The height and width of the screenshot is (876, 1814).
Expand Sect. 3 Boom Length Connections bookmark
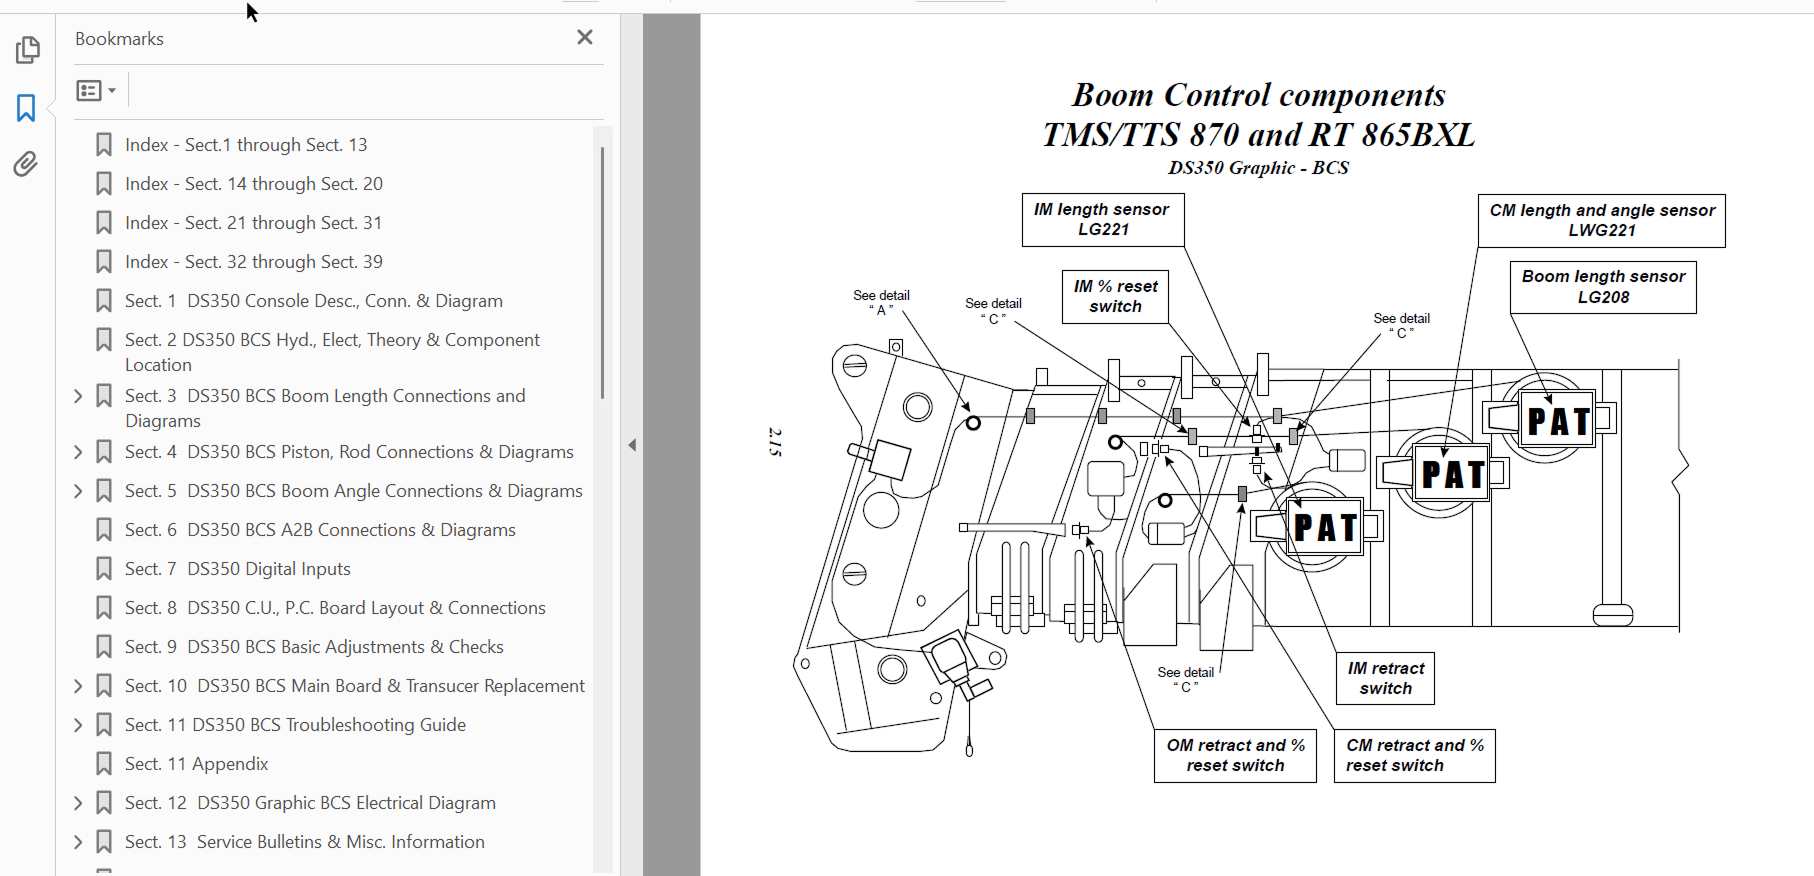(78, 396)
